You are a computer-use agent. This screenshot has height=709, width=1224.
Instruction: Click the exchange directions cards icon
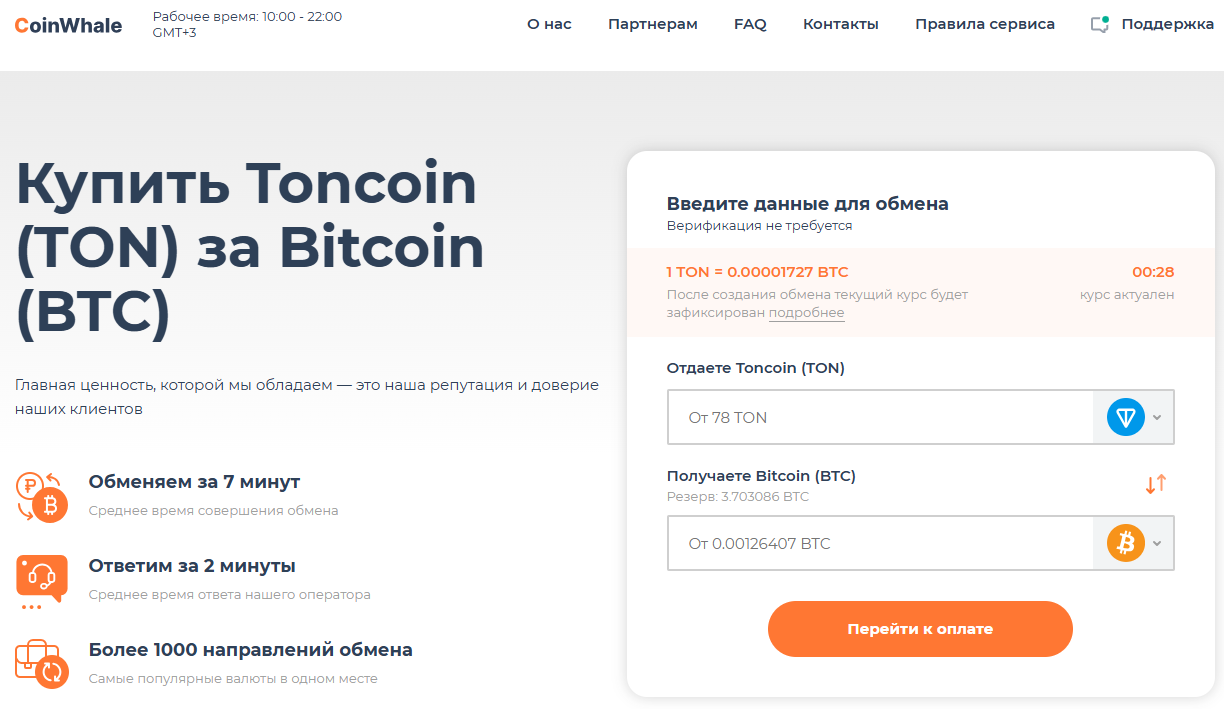[x=40, y=663]
